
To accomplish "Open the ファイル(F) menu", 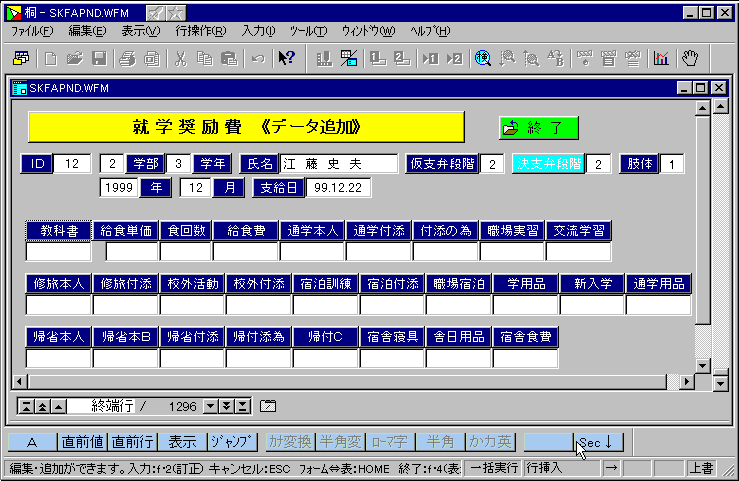I will pos(33,31).
